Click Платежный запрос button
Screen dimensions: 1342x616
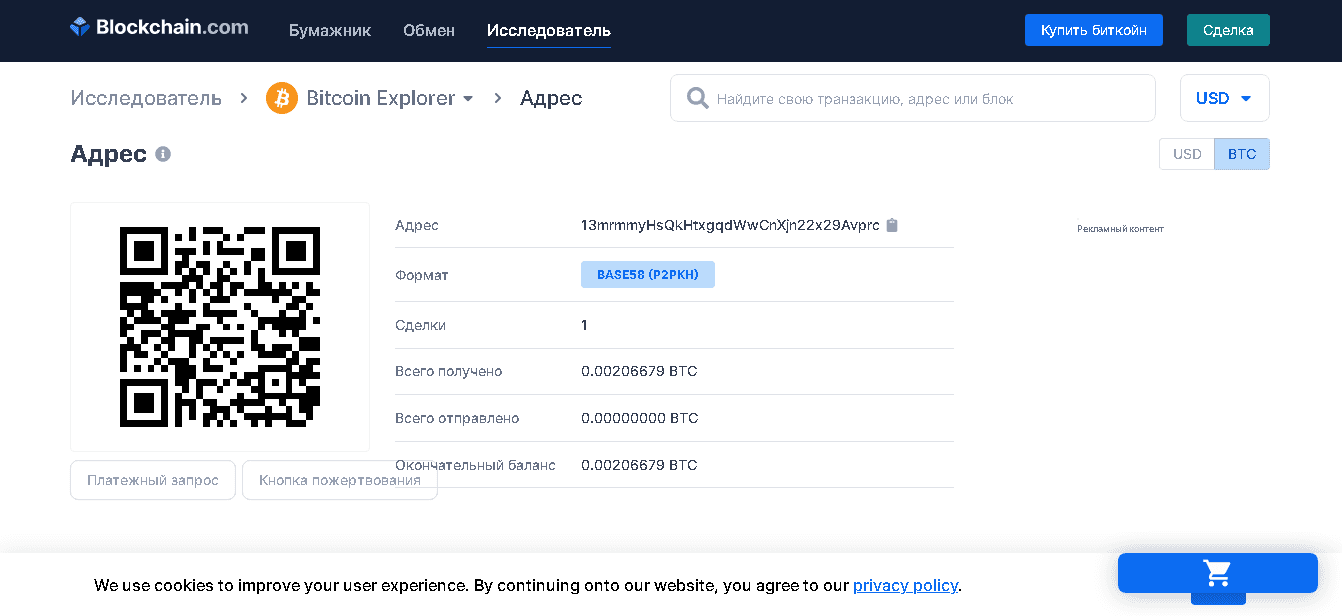click(x=153, y=480)
